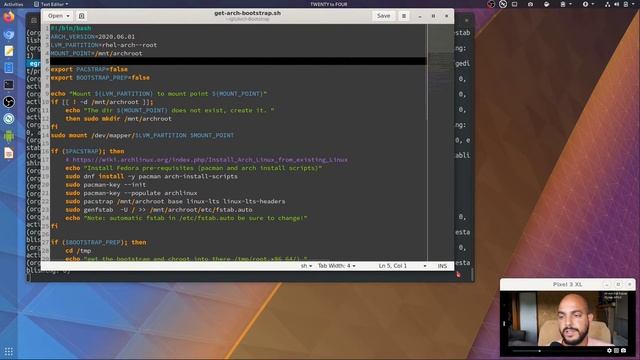The image size is (640, 360).
Task: Click the round disk tray icon in top bar
Action: tap(547, 4)
